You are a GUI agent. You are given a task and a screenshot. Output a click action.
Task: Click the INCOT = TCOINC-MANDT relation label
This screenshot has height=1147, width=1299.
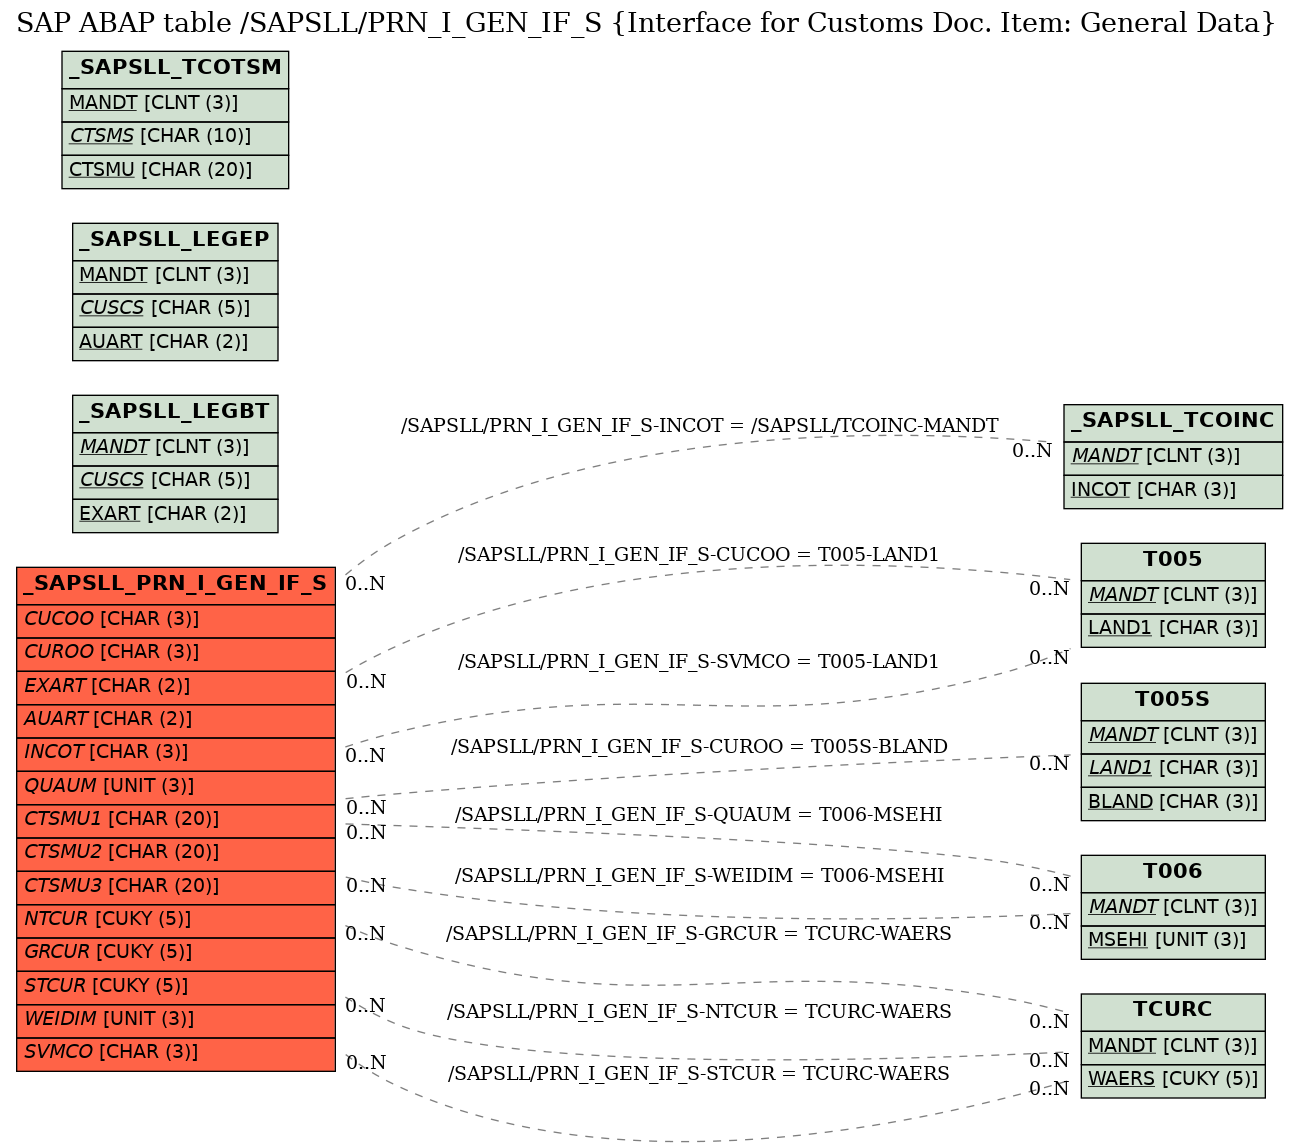(x=699, y=426)
